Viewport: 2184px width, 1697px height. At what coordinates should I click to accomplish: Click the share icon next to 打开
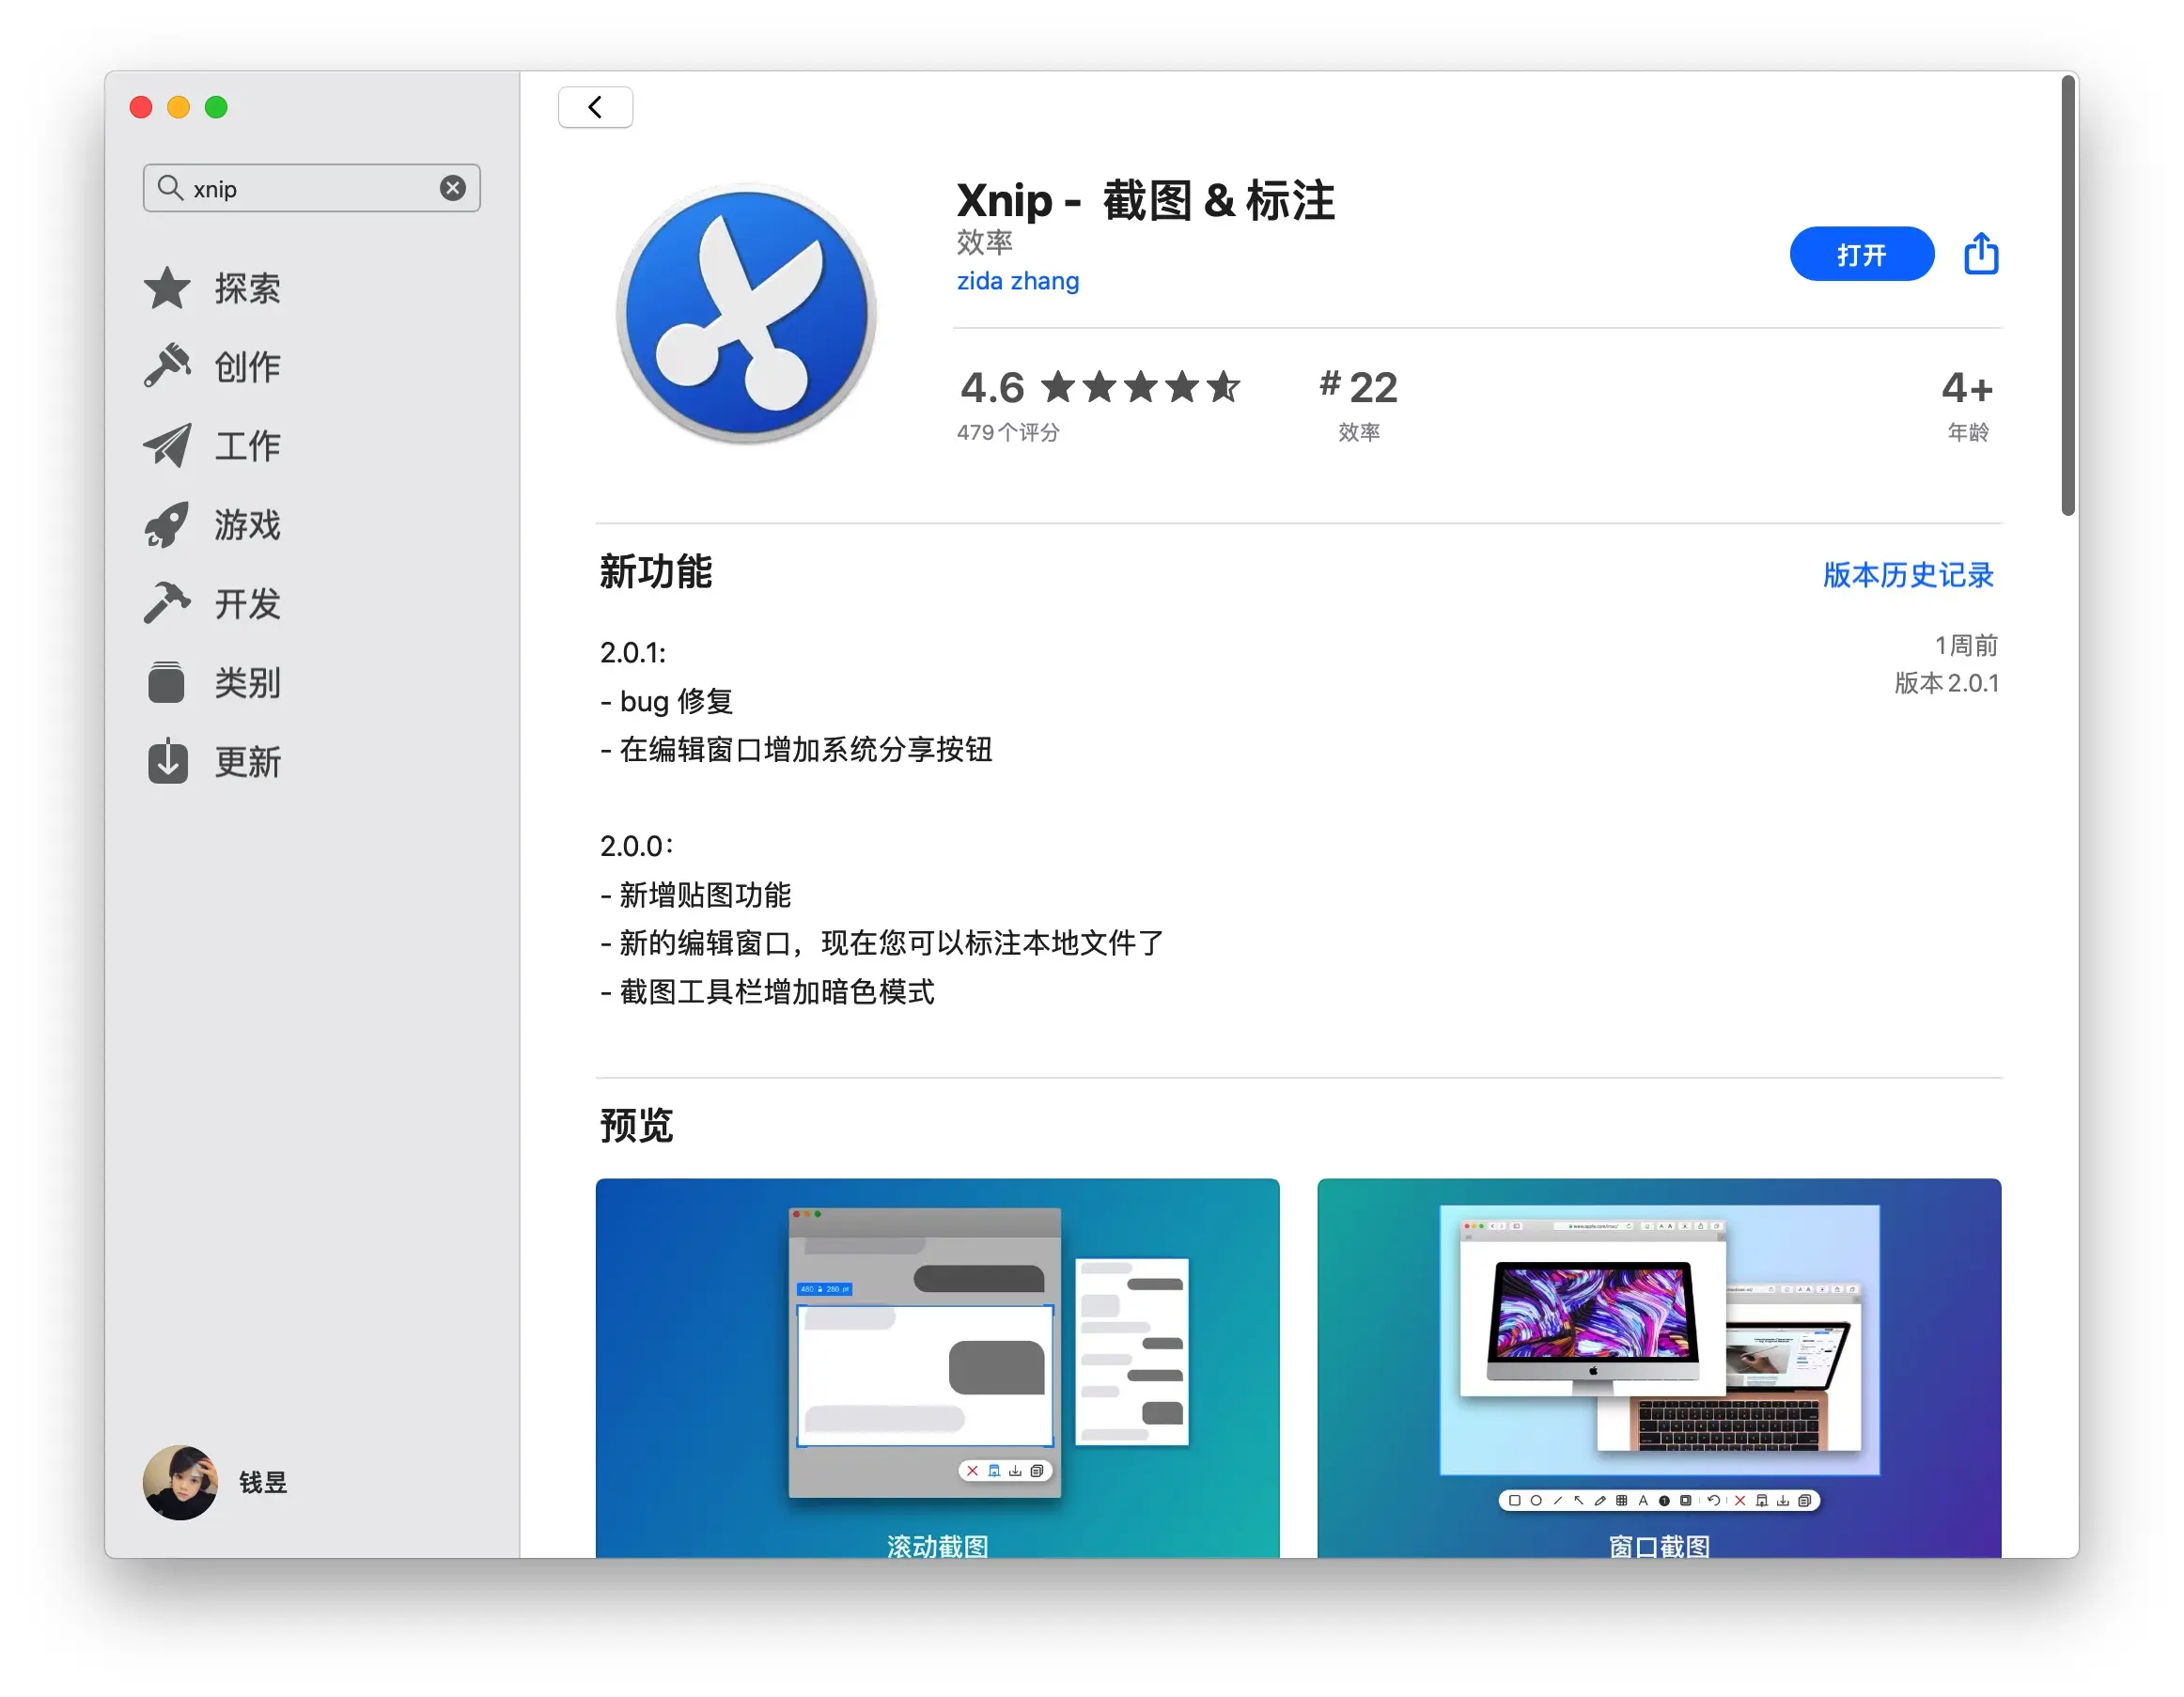tap(1981, 253)
